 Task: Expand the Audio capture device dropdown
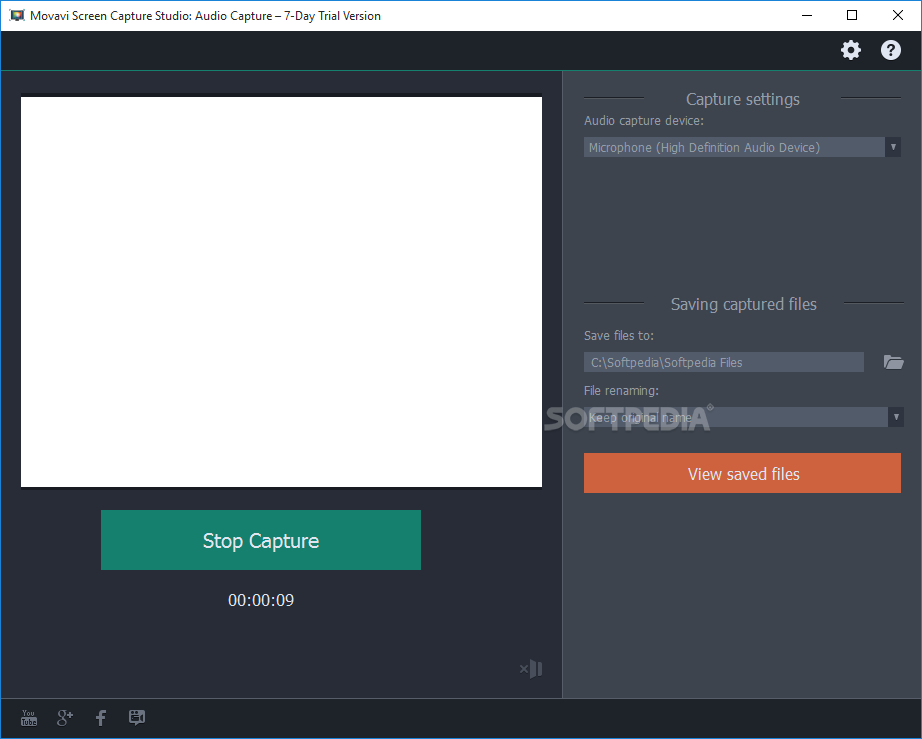point(893,147)
